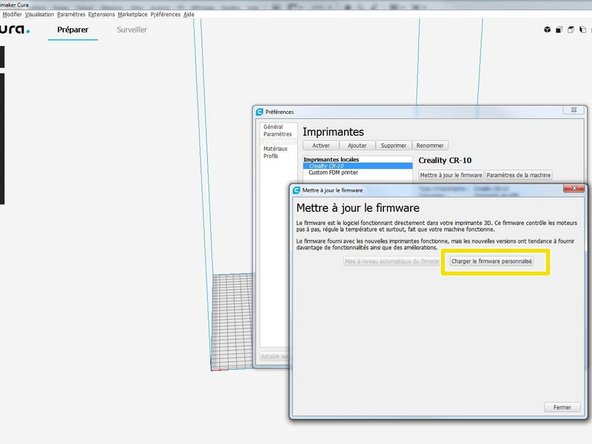Click the Renommer button

pos(430,145)
